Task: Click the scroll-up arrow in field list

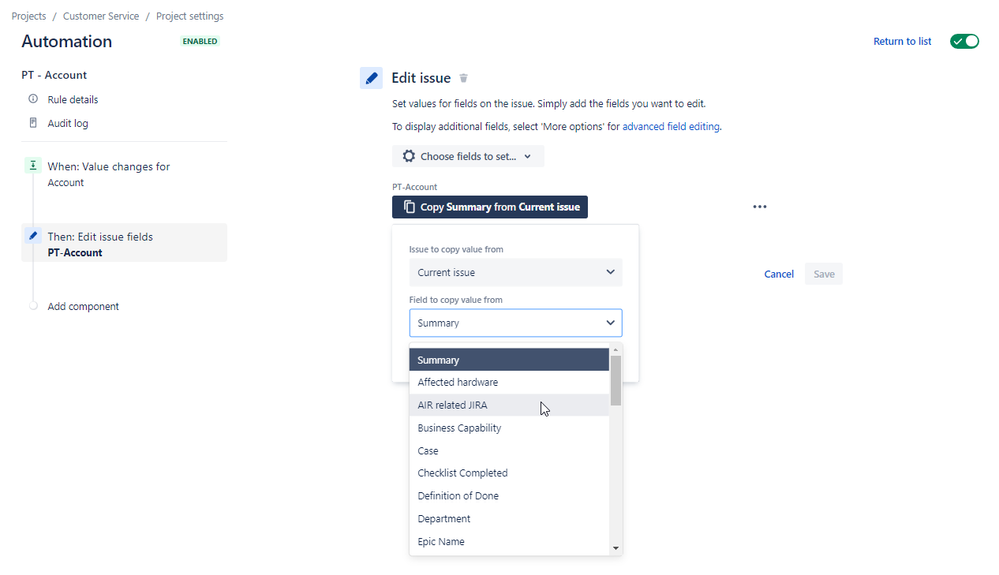Action: point(615,350)
